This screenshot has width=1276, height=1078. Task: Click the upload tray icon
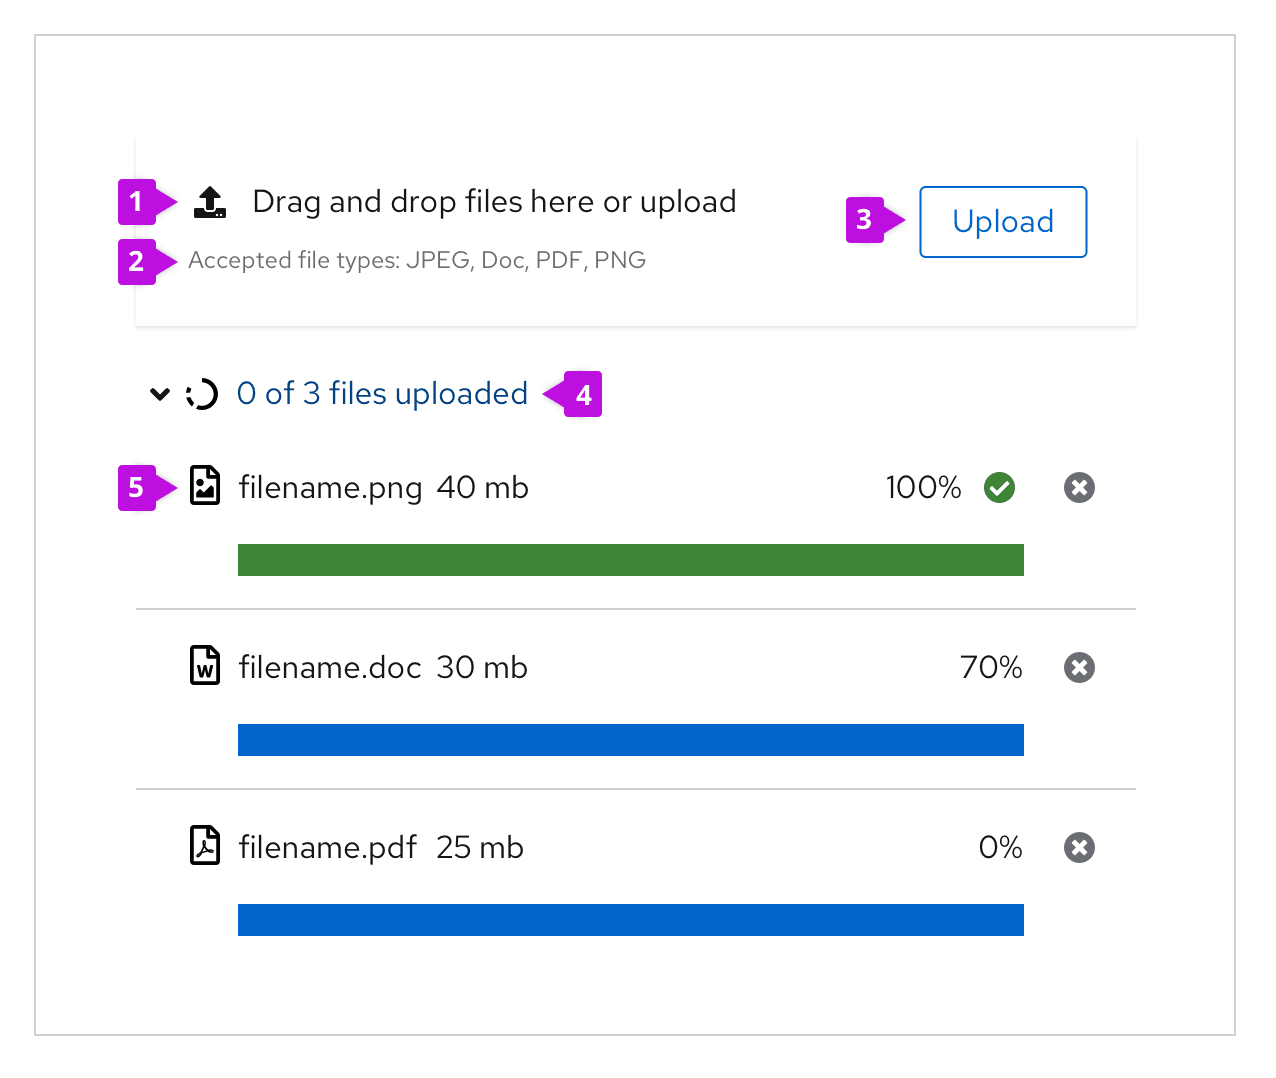point(209,202)
